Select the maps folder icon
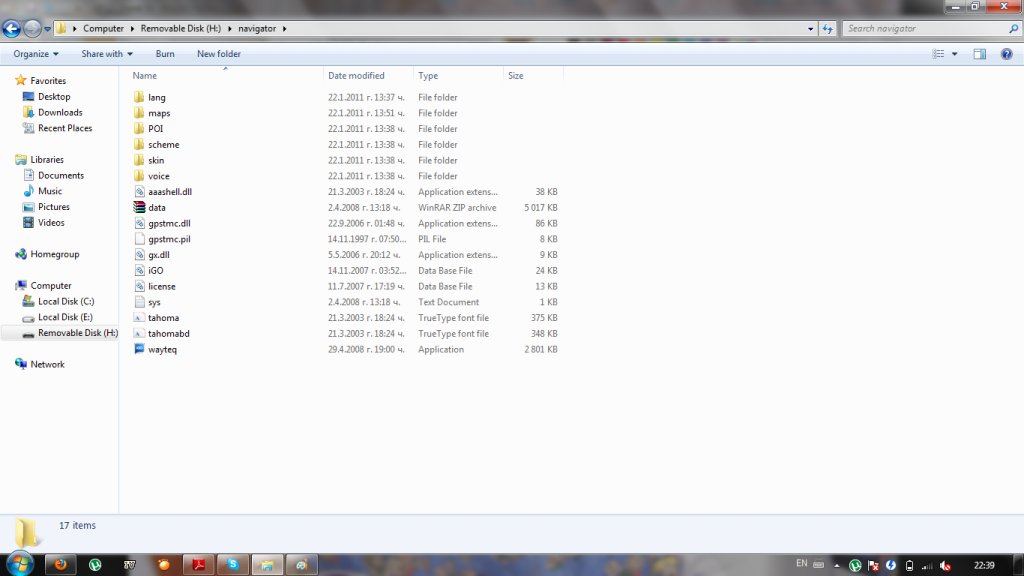This screenshot has height=576, width=1024. click(x=139, y=113)
